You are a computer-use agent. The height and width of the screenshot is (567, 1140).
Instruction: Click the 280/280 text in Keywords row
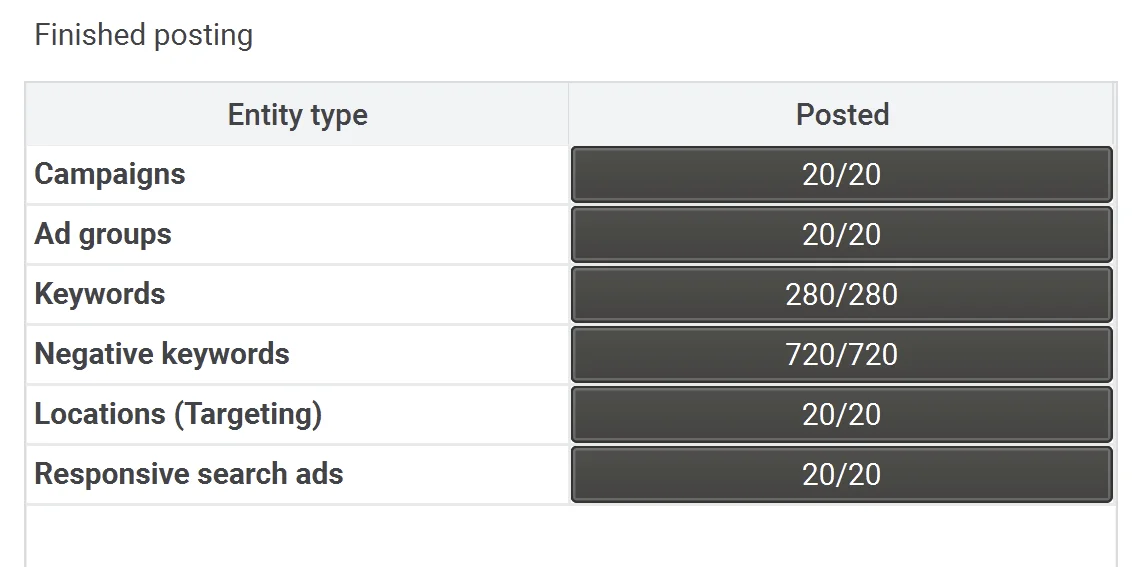tap(841, 294)
